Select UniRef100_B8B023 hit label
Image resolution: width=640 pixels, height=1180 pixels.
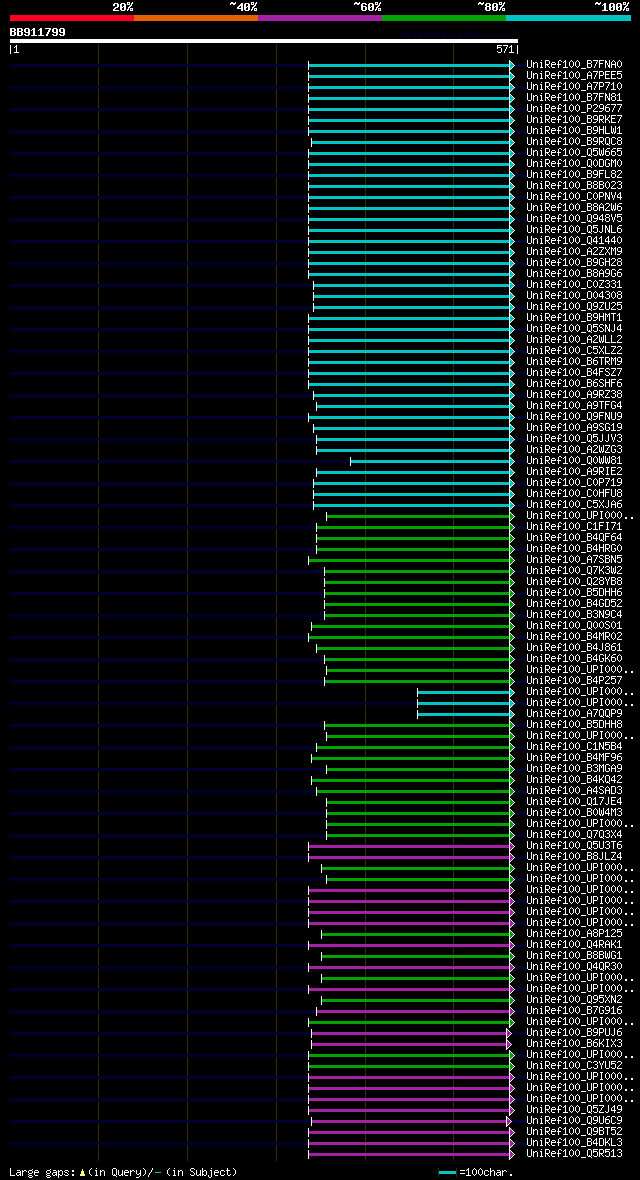click(574, 186)
